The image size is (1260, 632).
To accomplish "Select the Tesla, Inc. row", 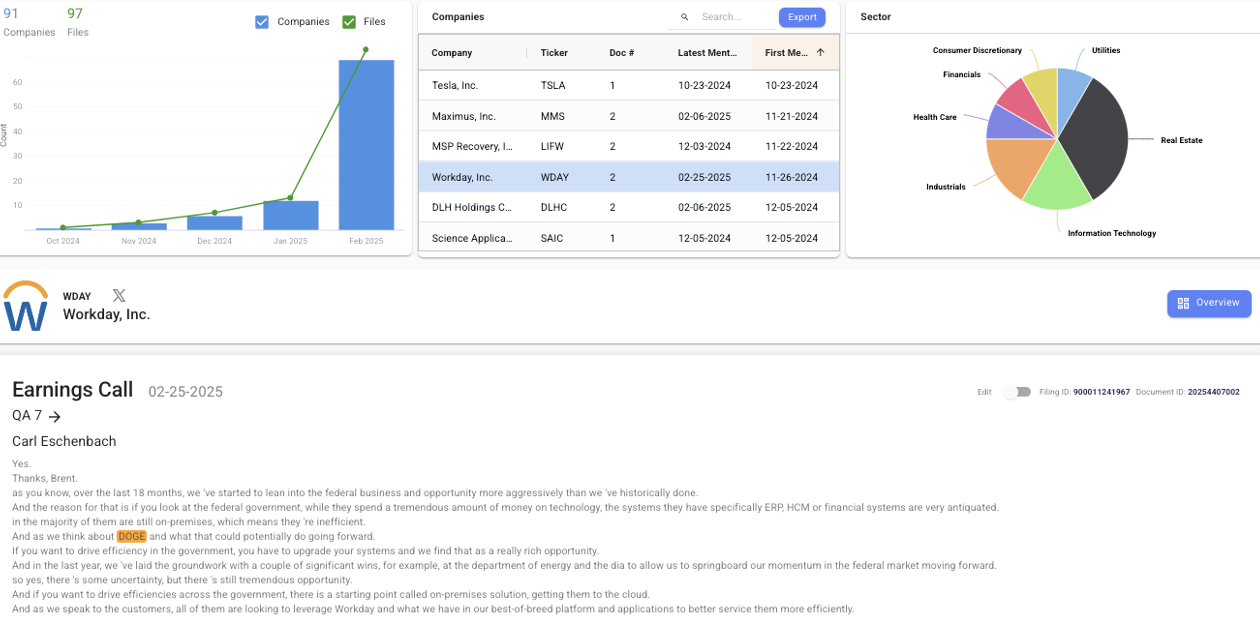I will click(628, 86).
